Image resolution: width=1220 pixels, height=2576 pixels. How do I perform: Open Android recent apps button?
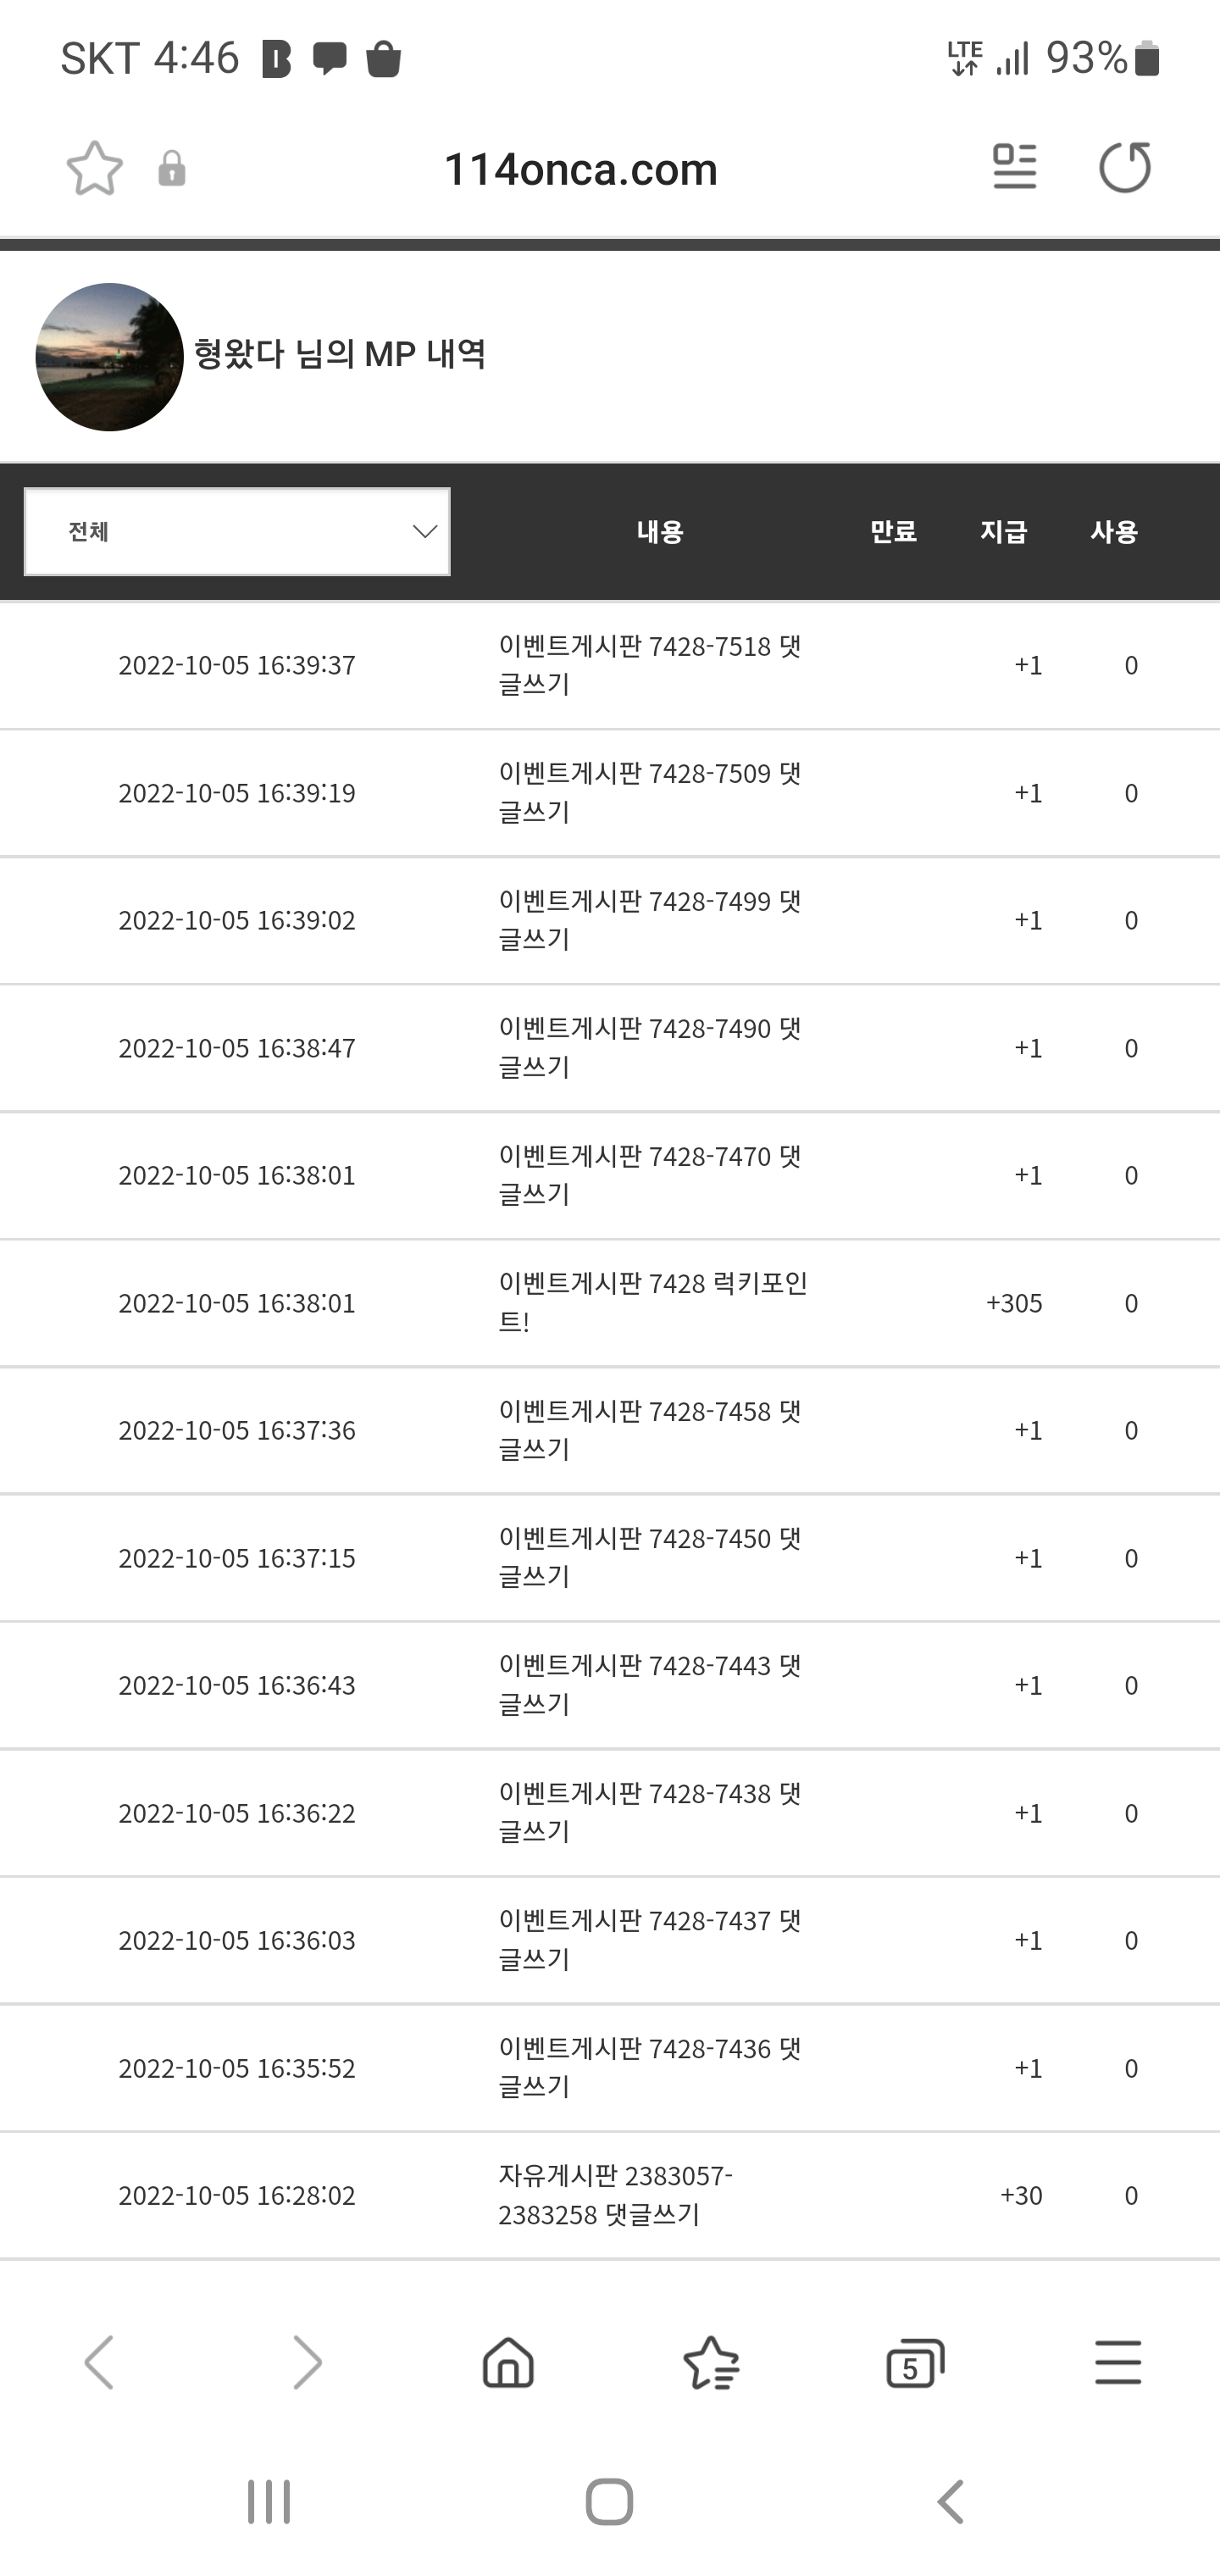(x=268, y=2501)
